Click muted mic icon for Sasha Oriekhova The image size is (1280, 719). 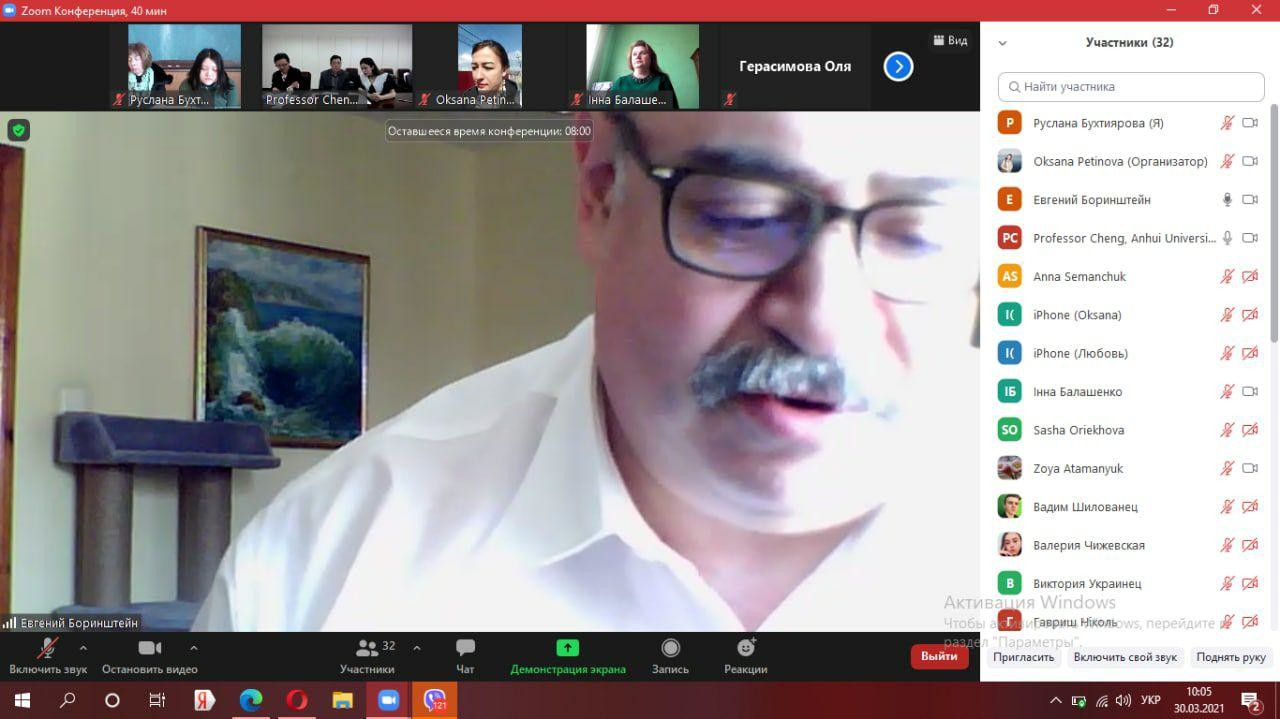pos(1227,430)
